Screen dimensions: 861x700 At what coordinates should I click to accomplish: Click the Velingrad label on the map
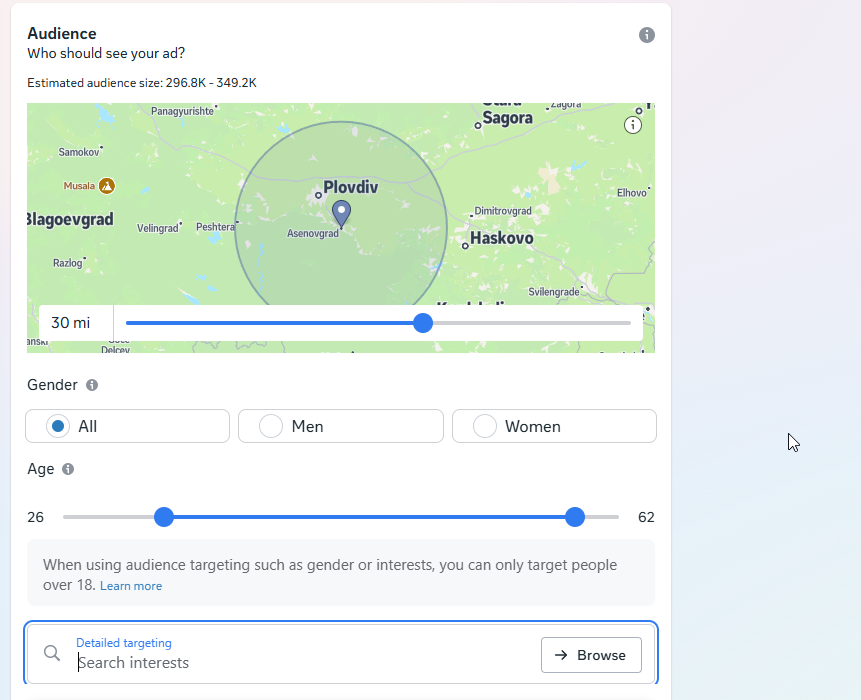tap(158, 228)
